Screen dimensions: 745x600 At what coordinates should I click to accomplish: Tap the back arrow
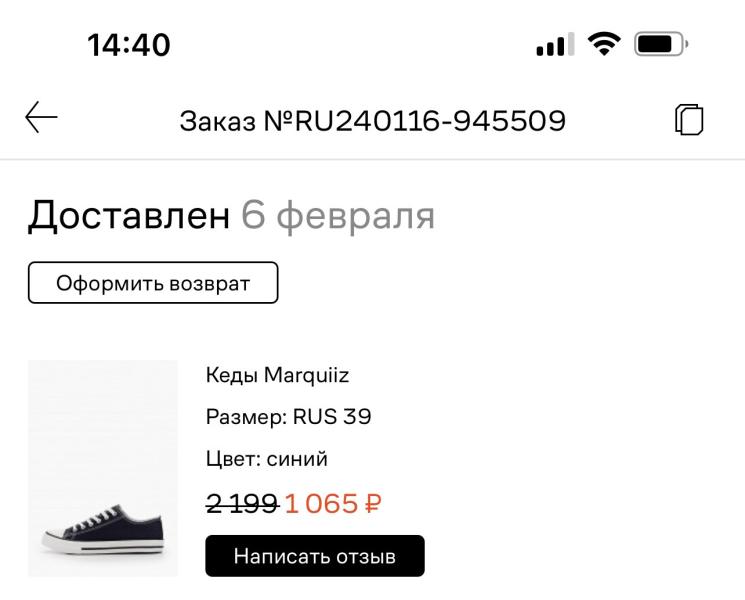point(42,120)
